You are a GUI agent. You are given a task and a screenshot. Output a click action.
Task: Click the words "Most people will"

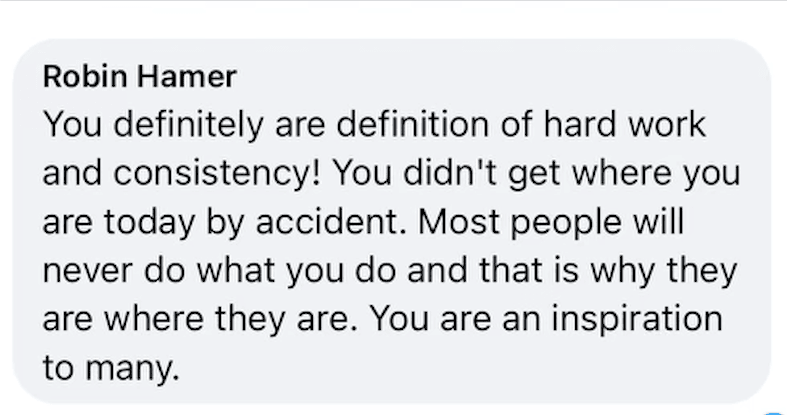pyautogui.click(x=551, y=222)
